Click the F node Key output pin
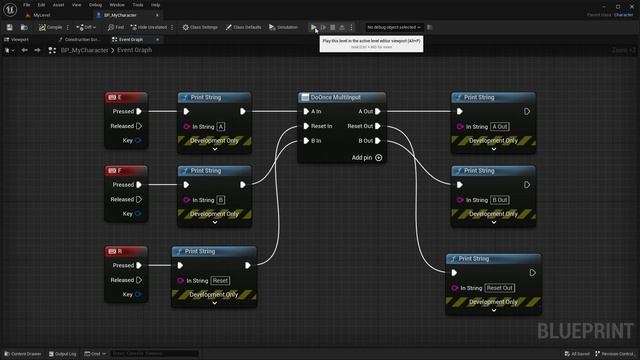This screenshot has width=640, height=360. (138, 214)
